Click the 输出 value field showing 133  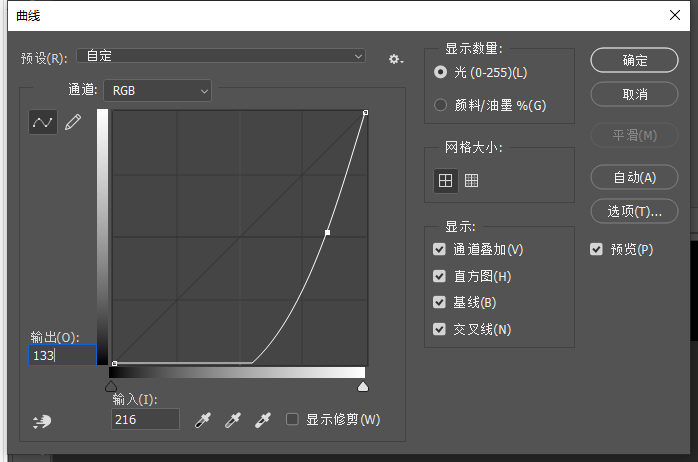62,355
